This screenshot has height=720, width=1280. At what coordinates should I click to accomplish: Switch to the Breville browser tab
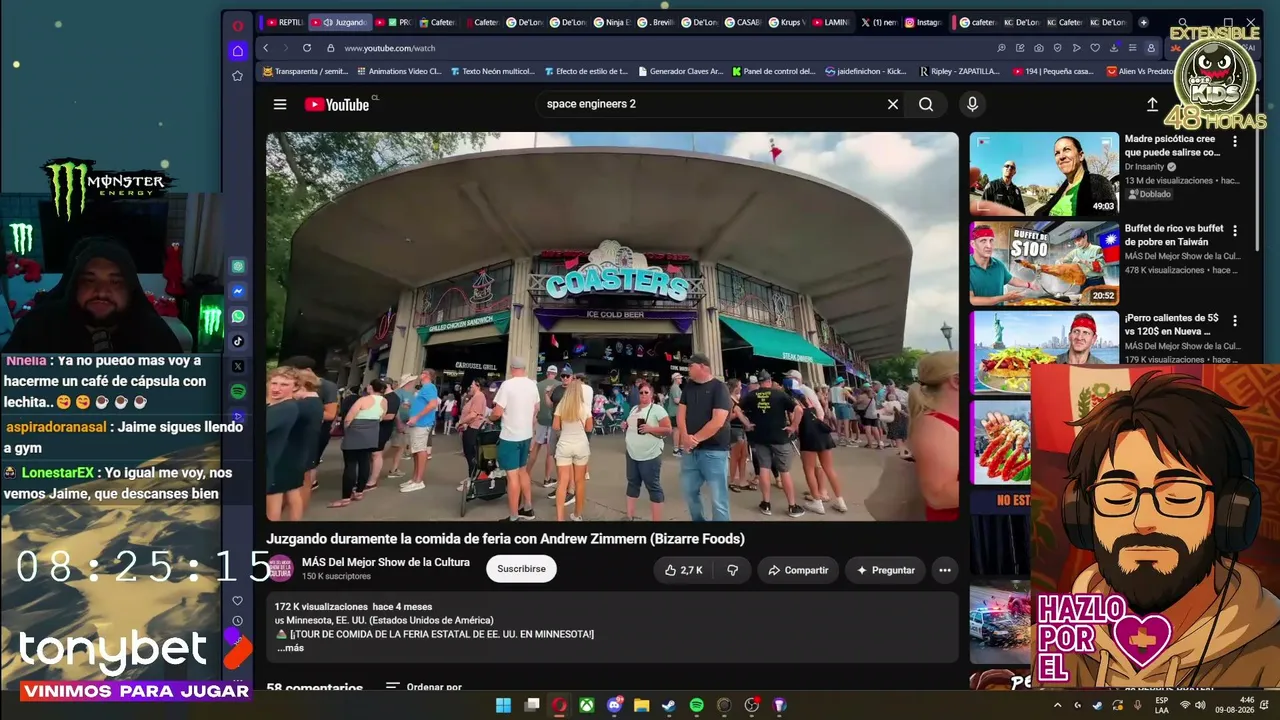click(657, 22)
